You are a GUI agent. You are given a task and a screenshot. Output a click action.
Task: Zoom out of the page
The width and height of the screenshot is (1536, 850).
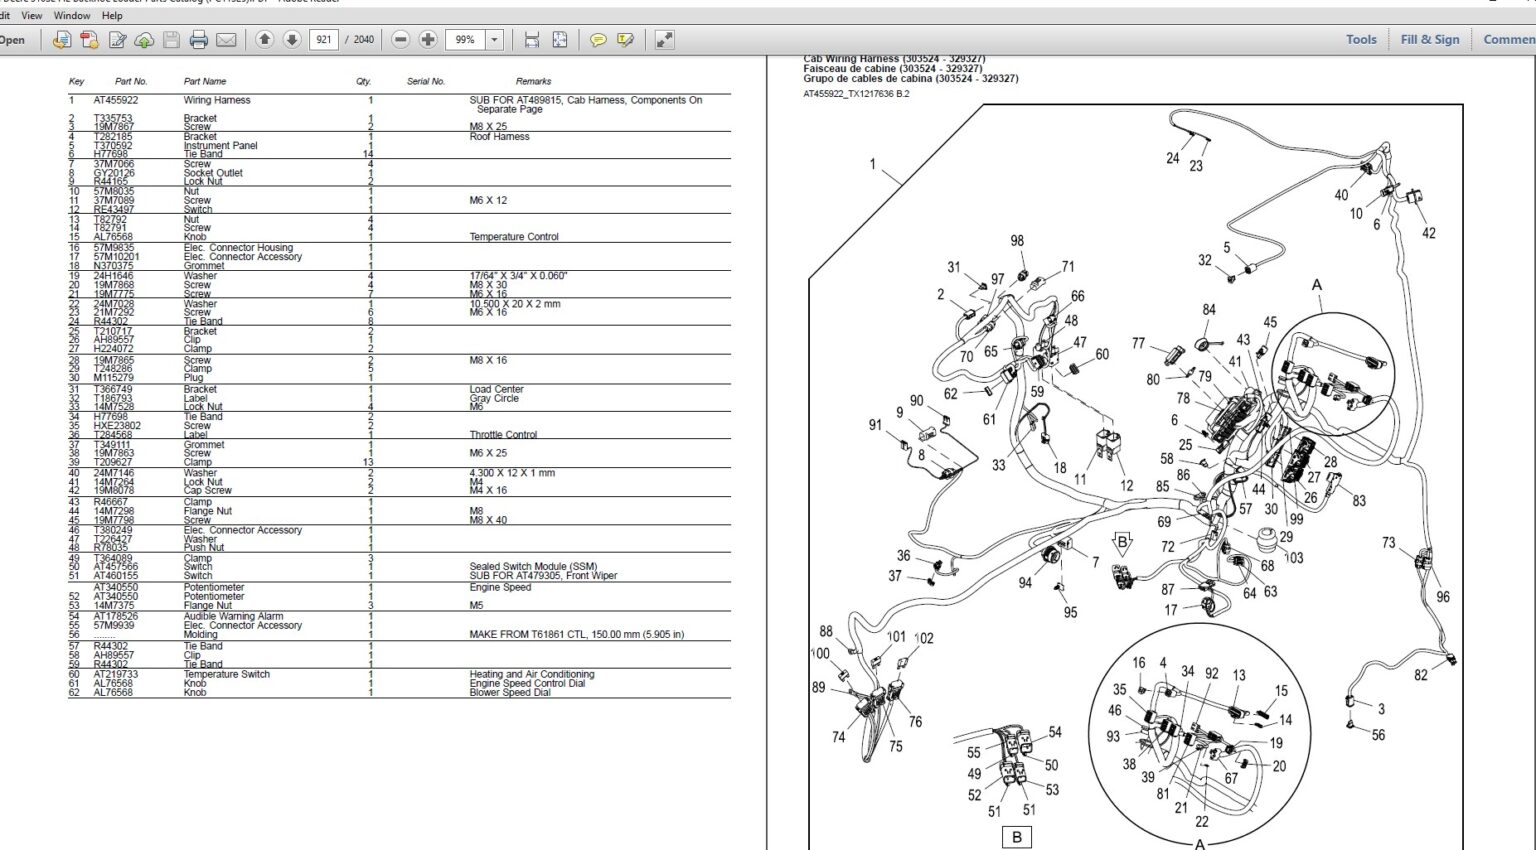coord(402,40)
